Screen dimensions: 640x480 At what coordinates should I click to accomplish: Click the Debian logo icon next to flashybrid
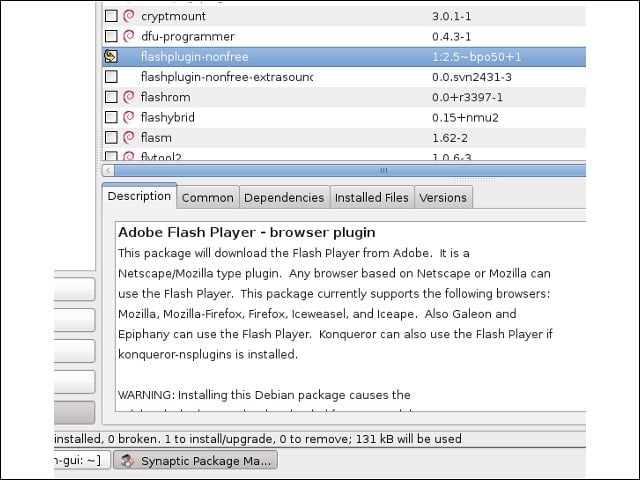pos(129,118)
